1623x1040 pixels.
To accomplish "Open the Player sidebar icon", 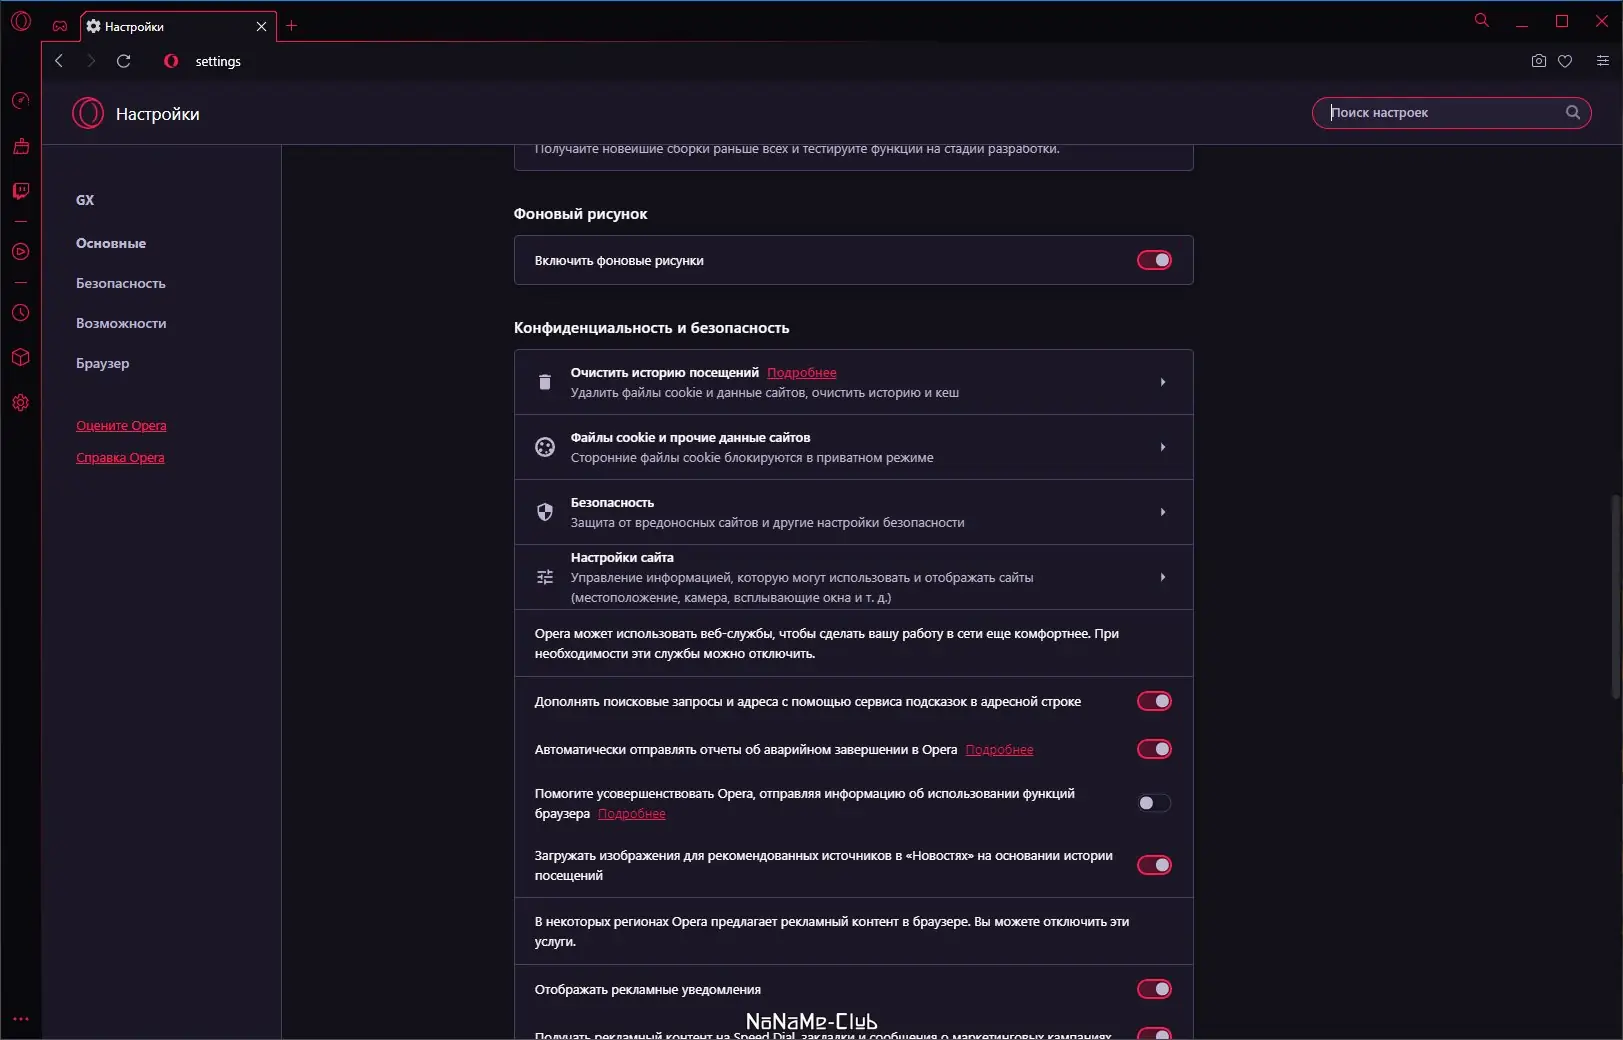I will (x=21, y=252).
